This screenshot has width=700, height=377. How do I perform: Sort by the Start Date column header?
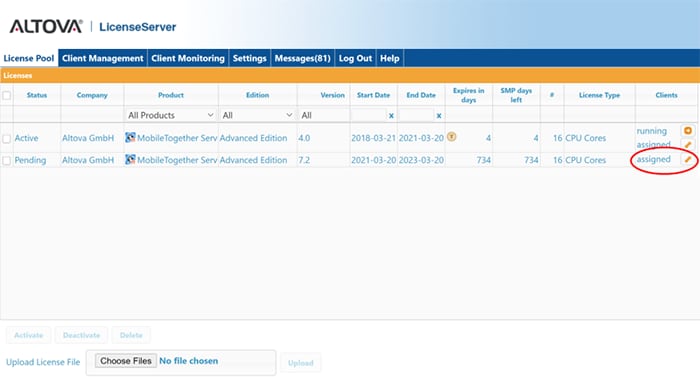point(373,95)
